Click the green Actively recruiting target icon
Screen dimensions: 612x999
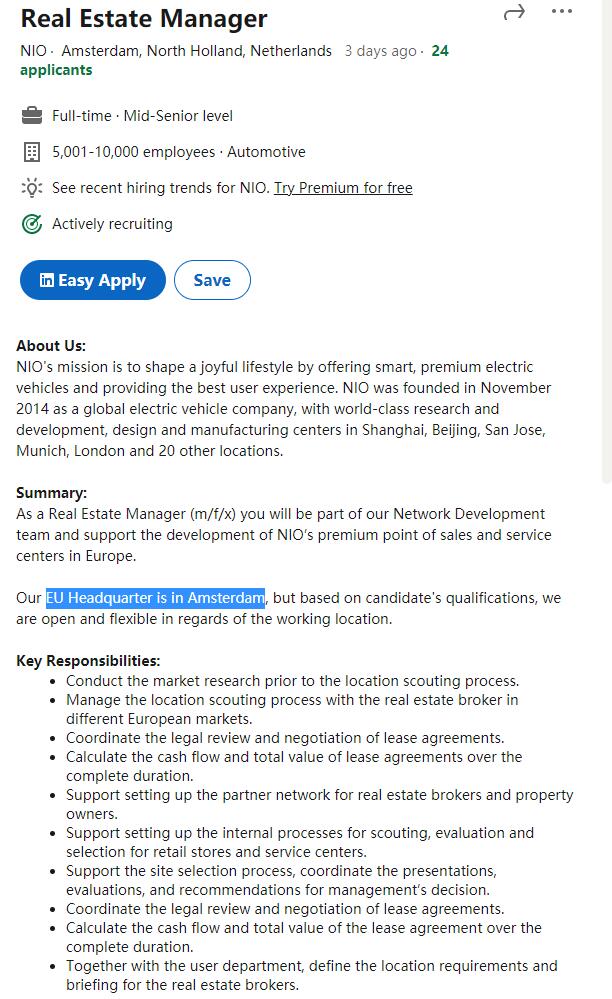pyautogui.click(x=31, y=224)
